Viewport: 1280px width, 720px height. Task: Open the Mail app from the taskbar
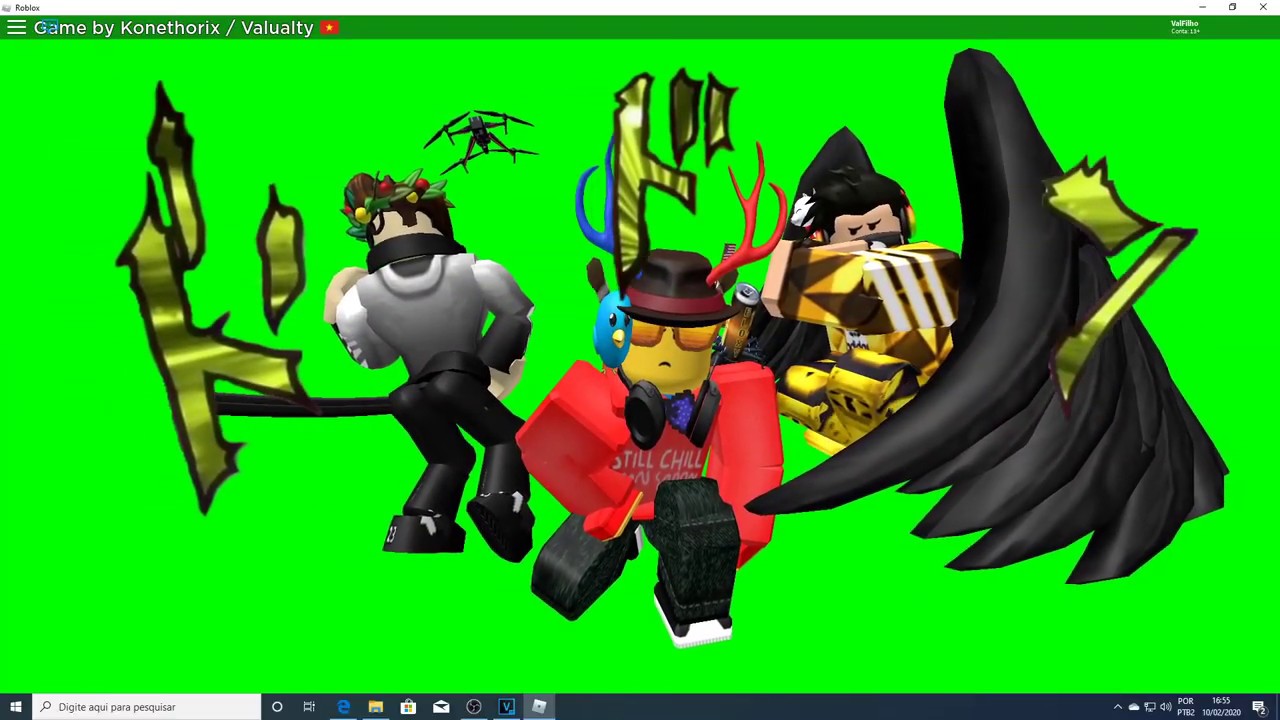pyautogui.click(x=441, y=707)
